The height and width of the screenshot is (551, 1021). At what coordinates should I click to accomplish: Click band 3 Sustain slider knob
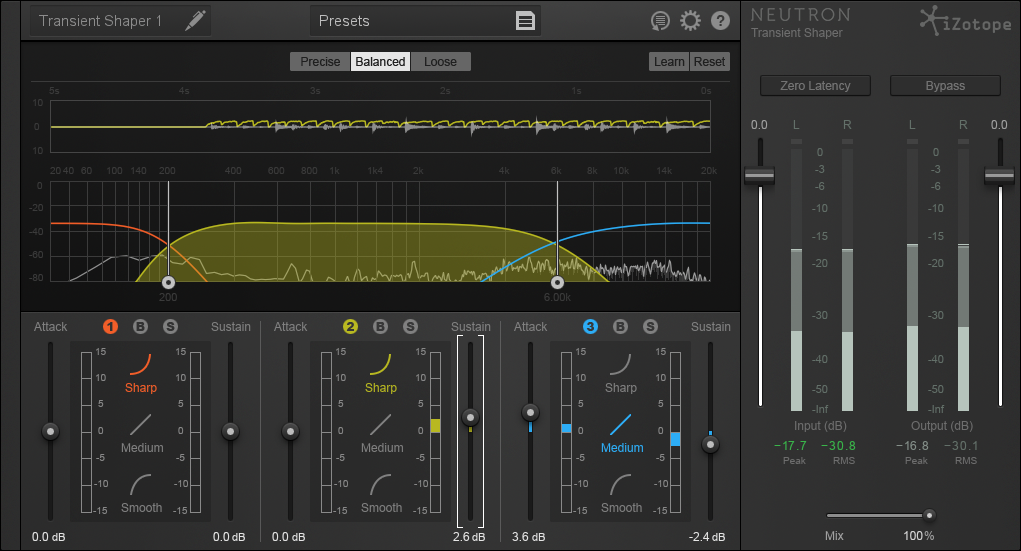coord(710,444)
